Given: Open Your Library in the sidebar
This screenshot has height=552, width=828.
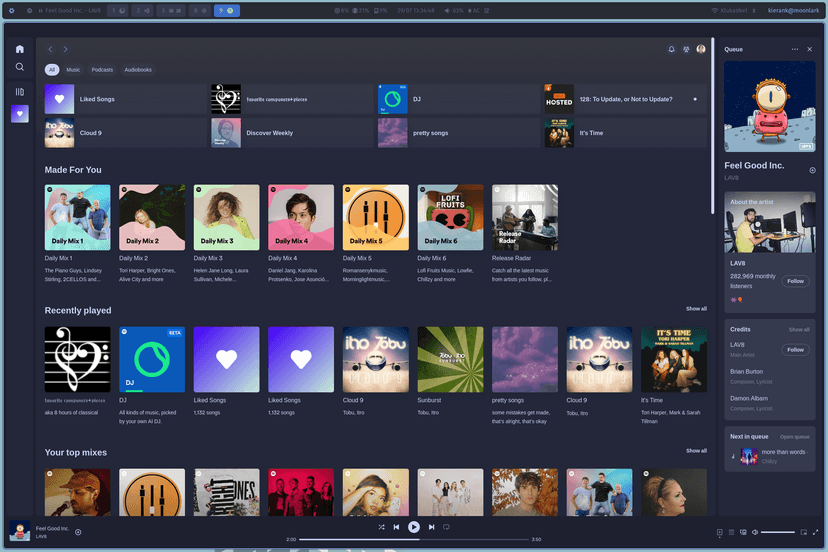Looking at the screenshot, I should point(19,92).
